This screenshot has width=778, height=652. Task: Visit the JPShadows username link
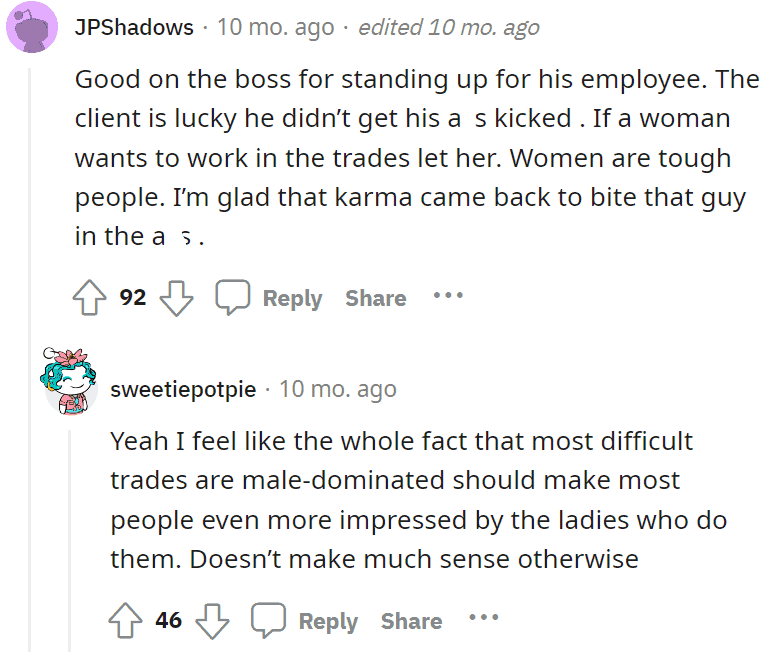[134, 27]
